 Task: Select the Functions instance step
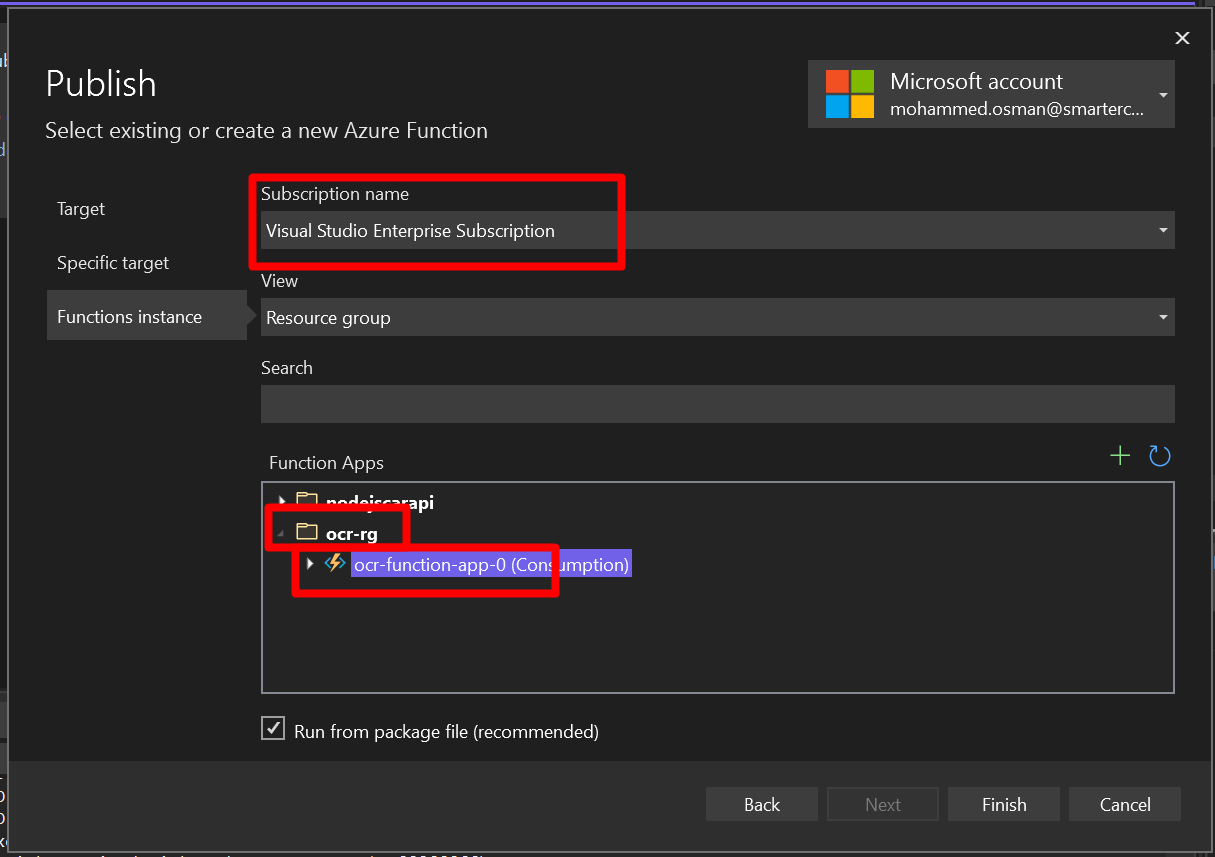147,316
